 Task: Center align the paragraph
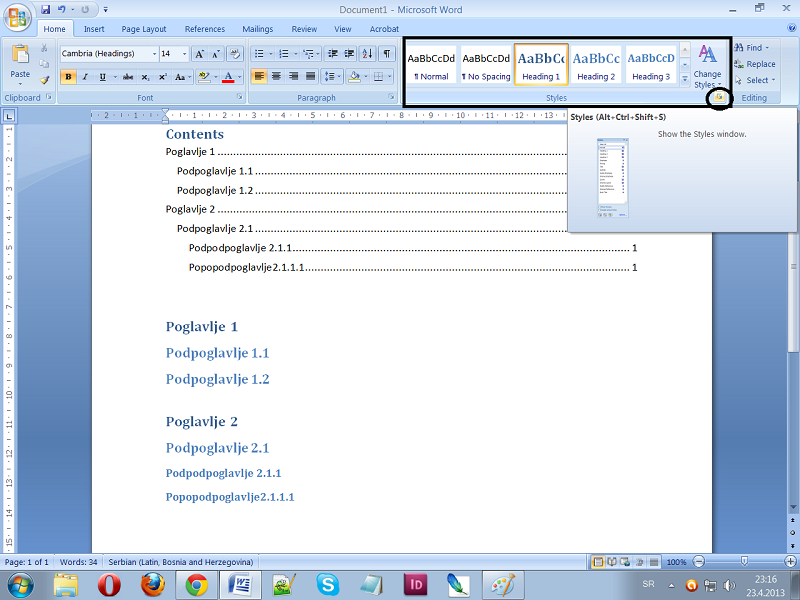(x=276, y=77)
